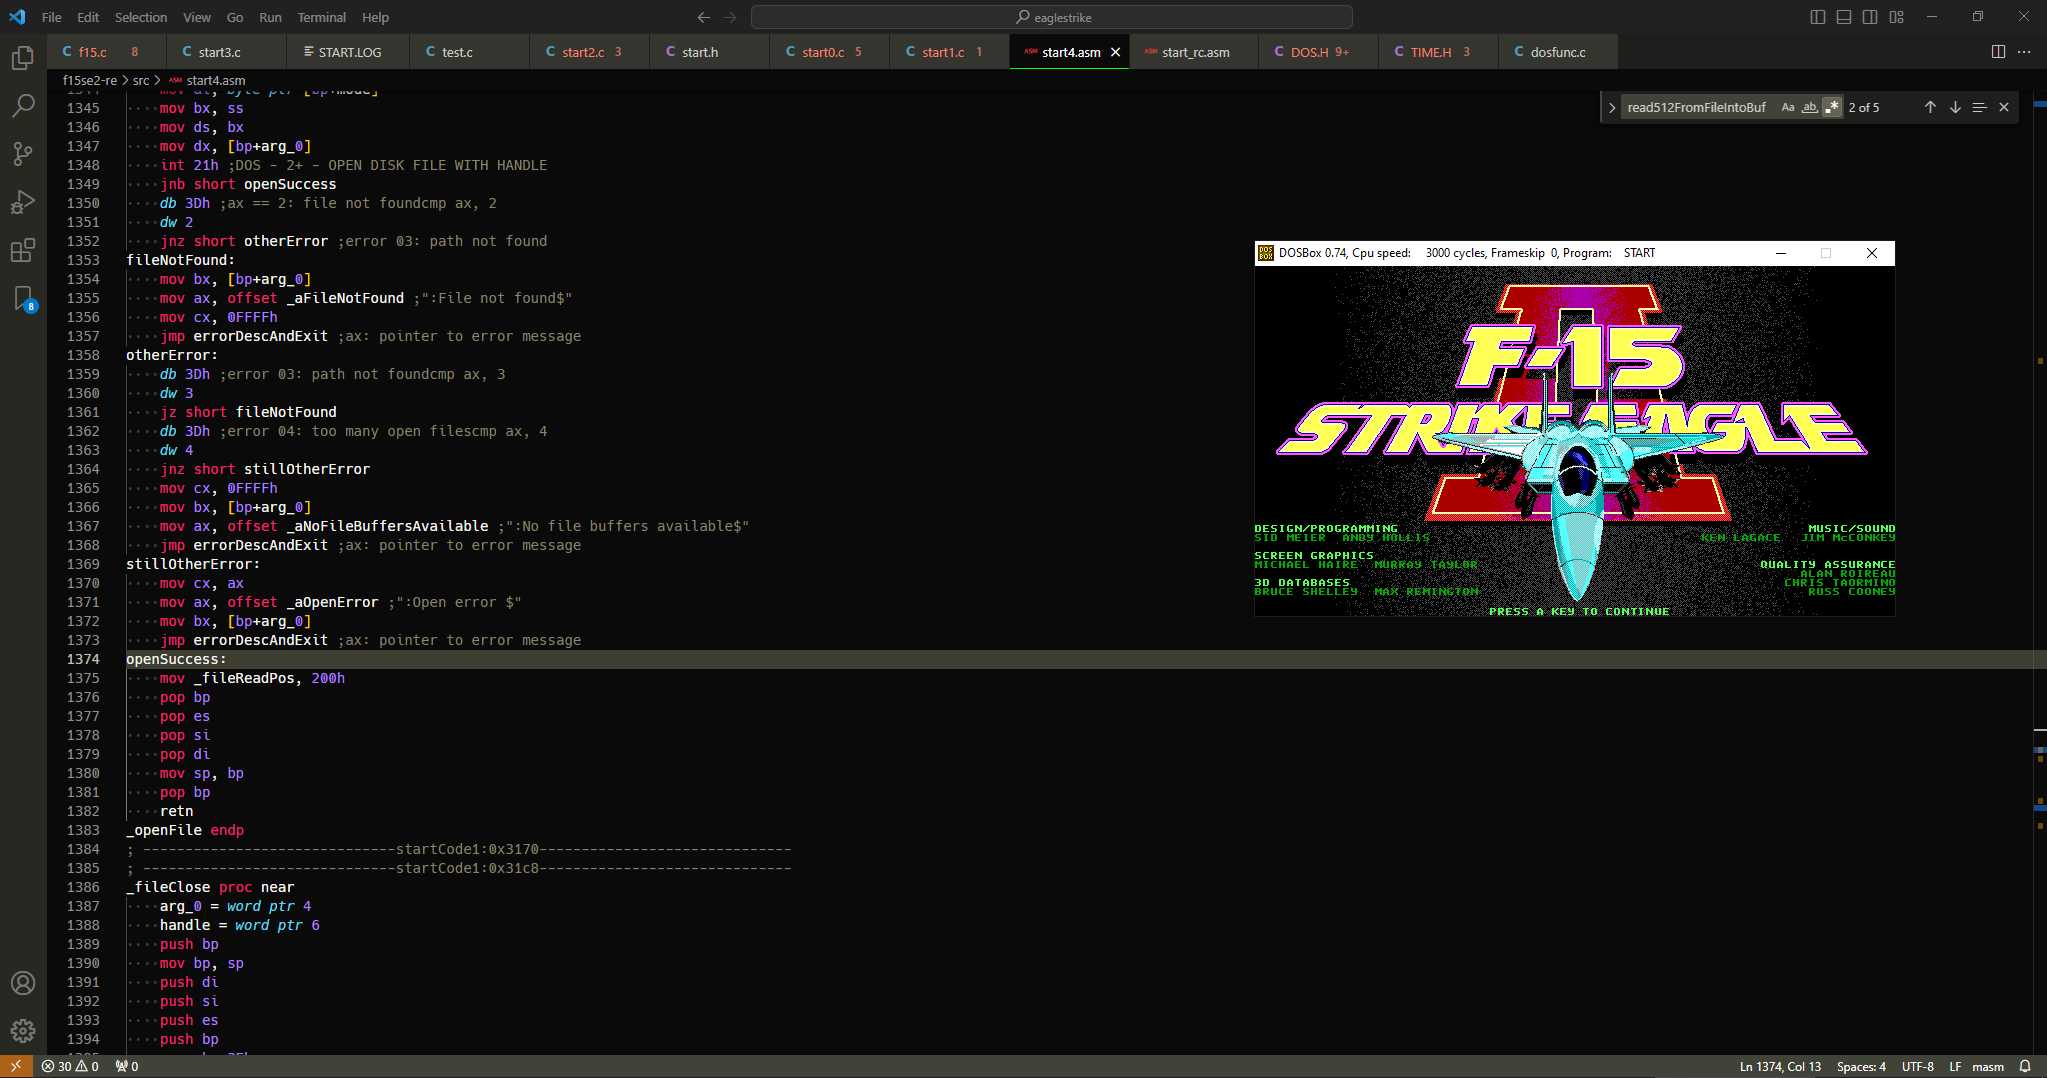Toggle Find in Selection icon
This screenshot has height=1078, width=2047.
coord(1979,107)
